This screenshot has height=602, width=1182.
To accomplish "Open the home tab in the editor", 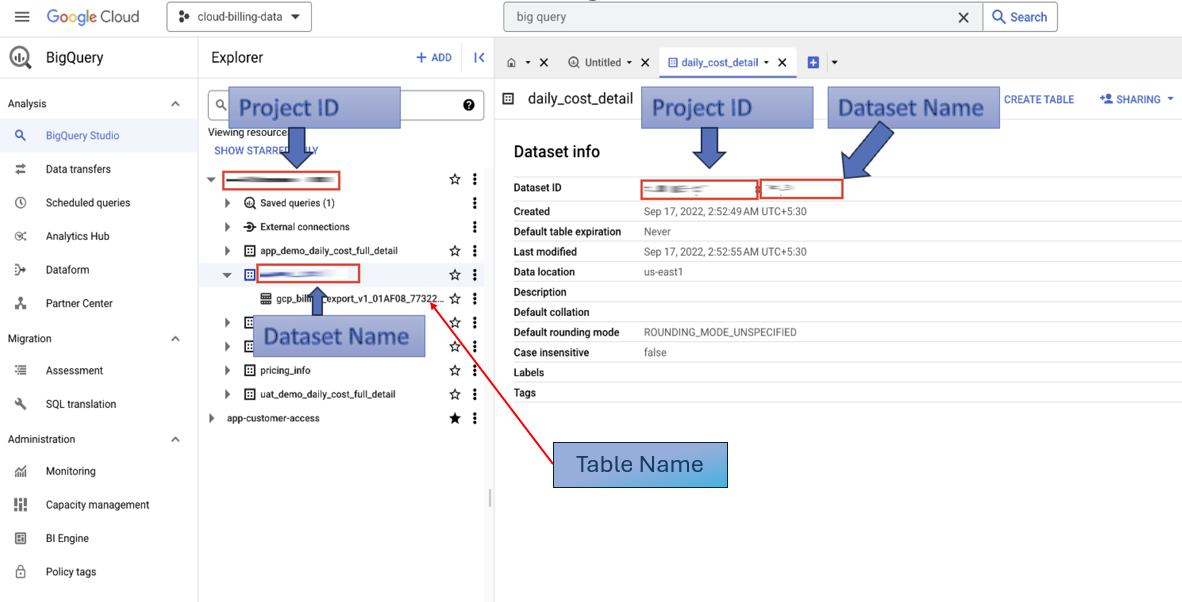I will (511, 63).
